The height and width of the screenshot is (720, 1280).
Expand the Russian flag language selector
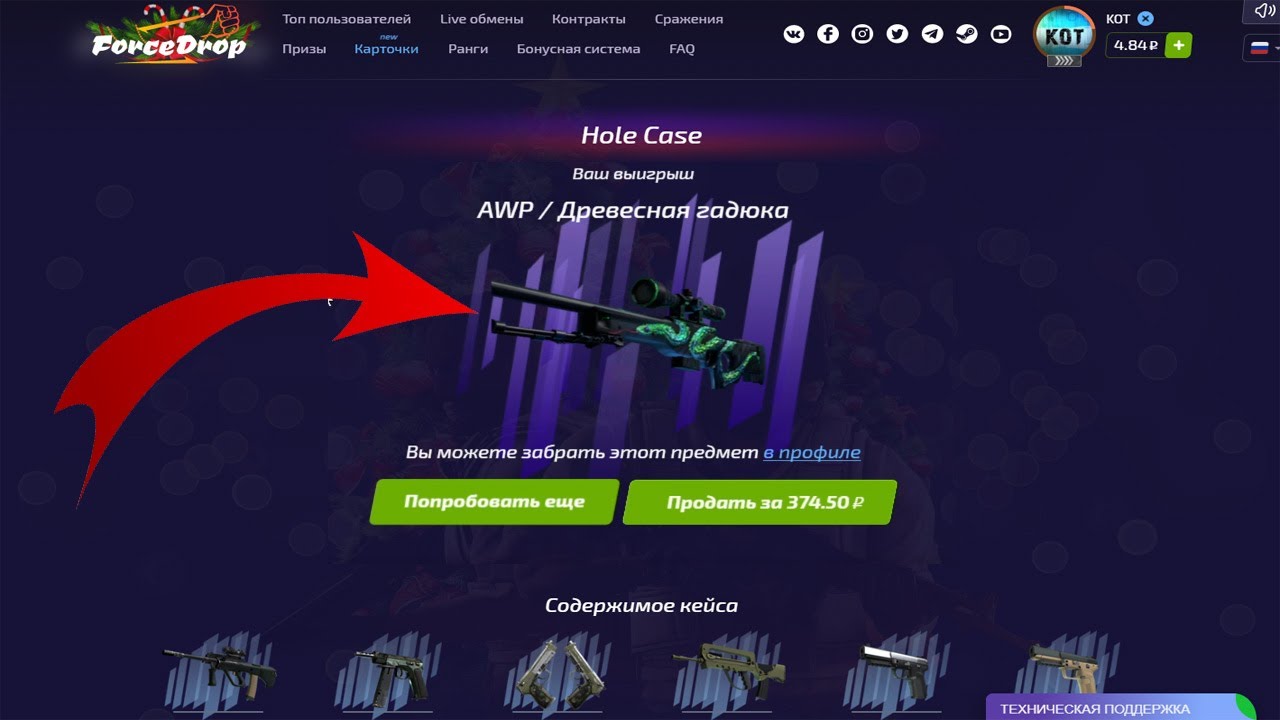pos(1262,47)
